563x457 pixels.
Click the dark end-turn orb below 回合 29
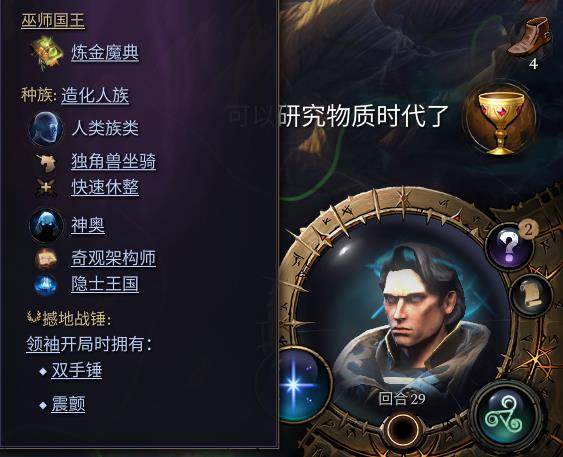click(402, 429)
